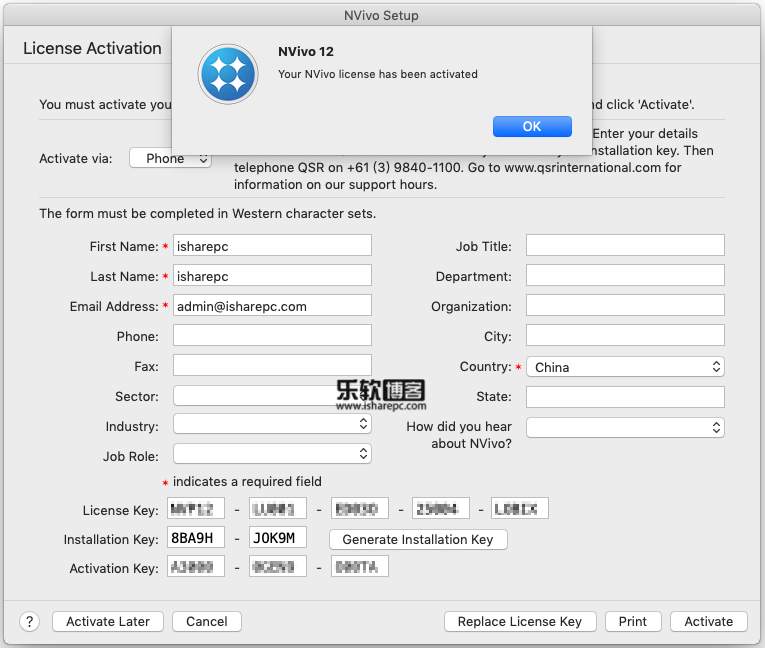Screen dimensions: 765x648
Task: Click the Email Address field
Action: coord(272,305)
